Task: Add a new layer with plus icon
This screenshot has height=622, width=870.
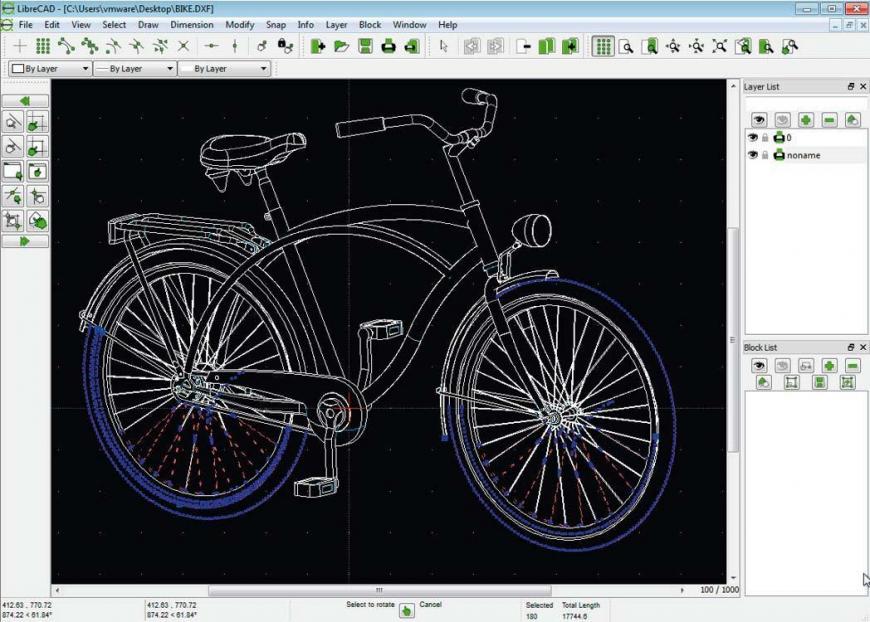Action: 806,119
